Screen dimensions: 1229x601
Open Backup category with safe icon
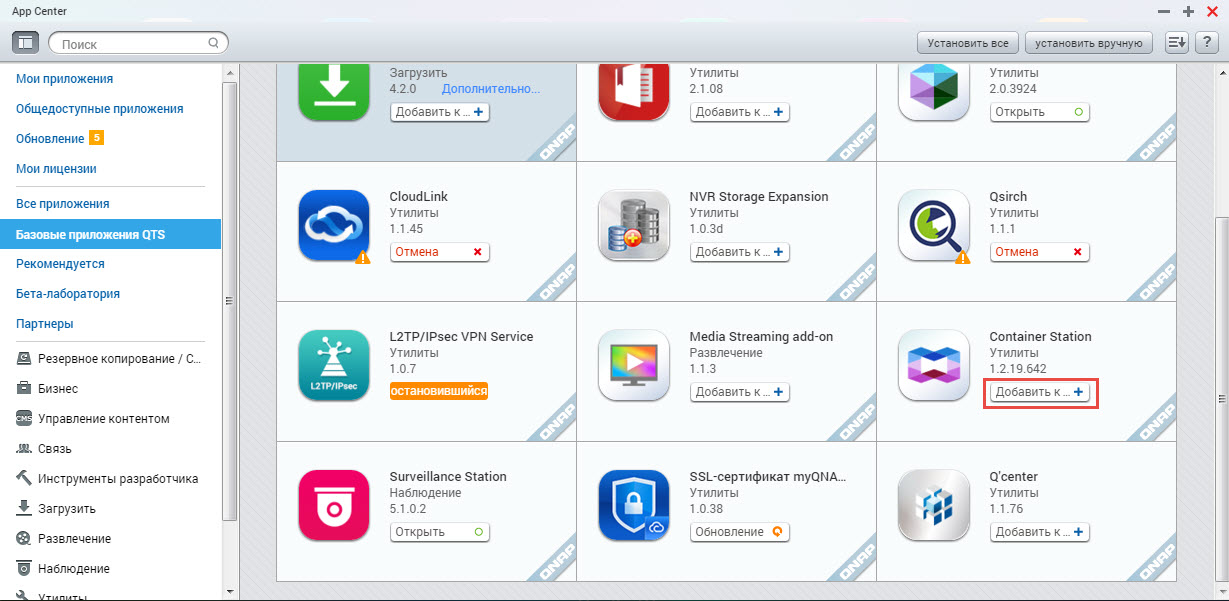pos(108,358)
